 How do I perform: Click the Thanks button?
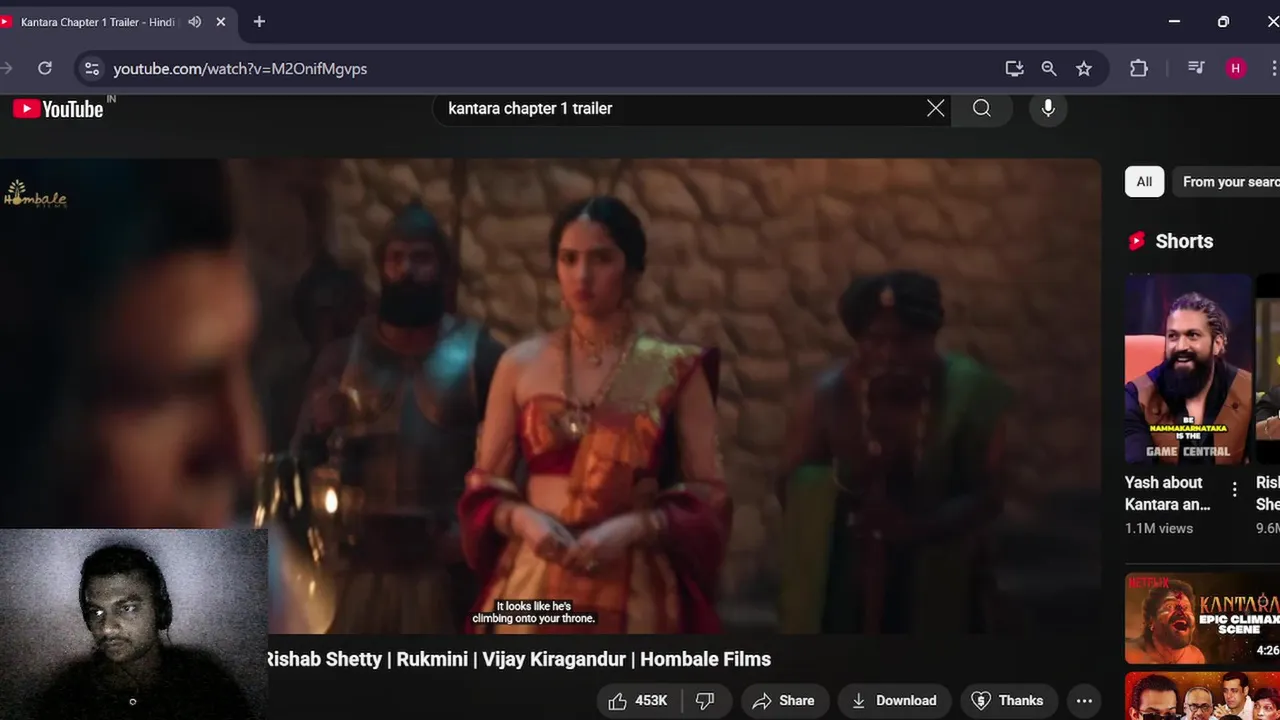pyautogui.click(x=1007, y=701)
